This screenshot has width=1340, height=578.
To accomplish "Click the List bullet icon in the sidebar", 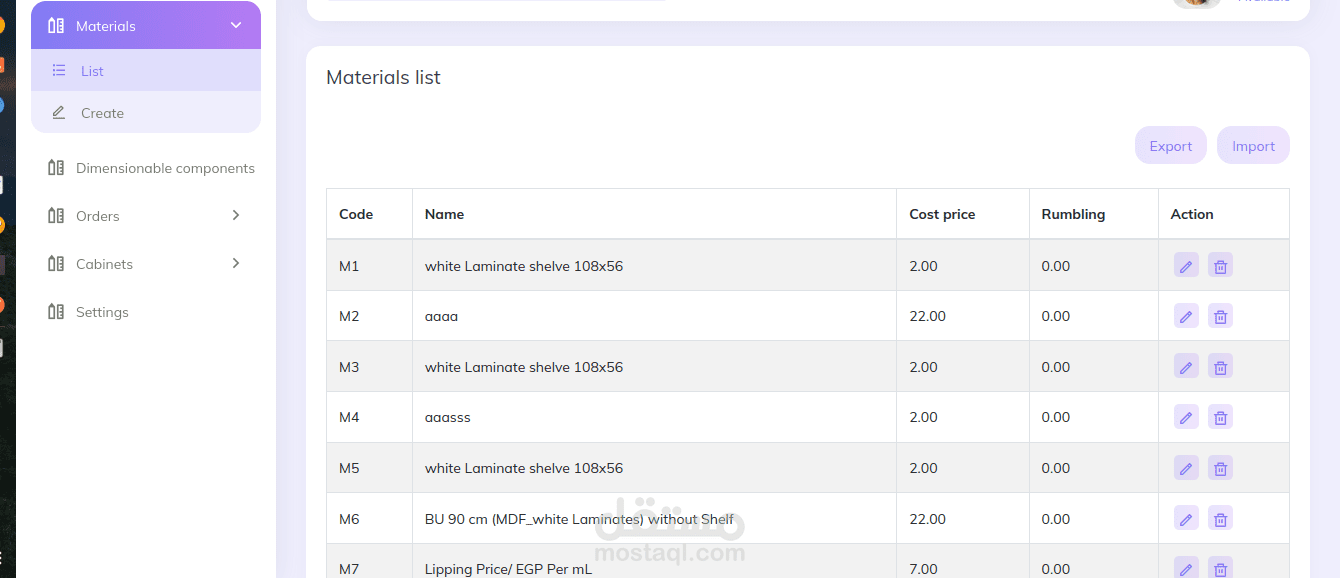I will pyautogui.click(x=59, y=71).
